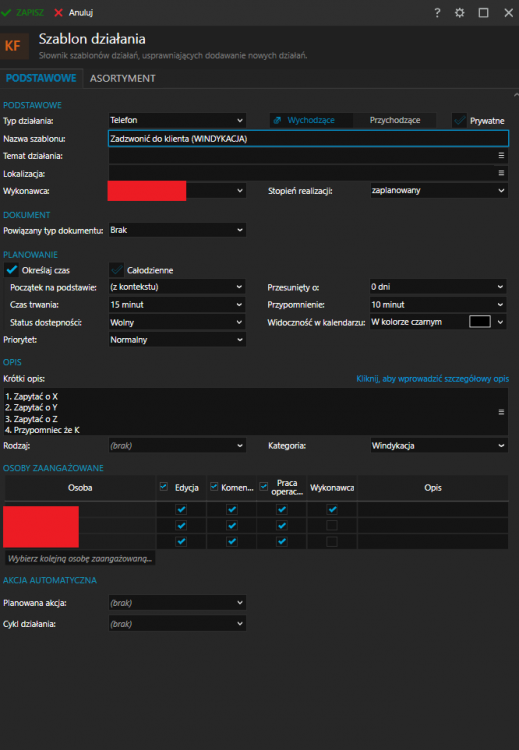Expand the Typ działania dropdown
This screenshot has height=750, width=519.
click(177, 120)
